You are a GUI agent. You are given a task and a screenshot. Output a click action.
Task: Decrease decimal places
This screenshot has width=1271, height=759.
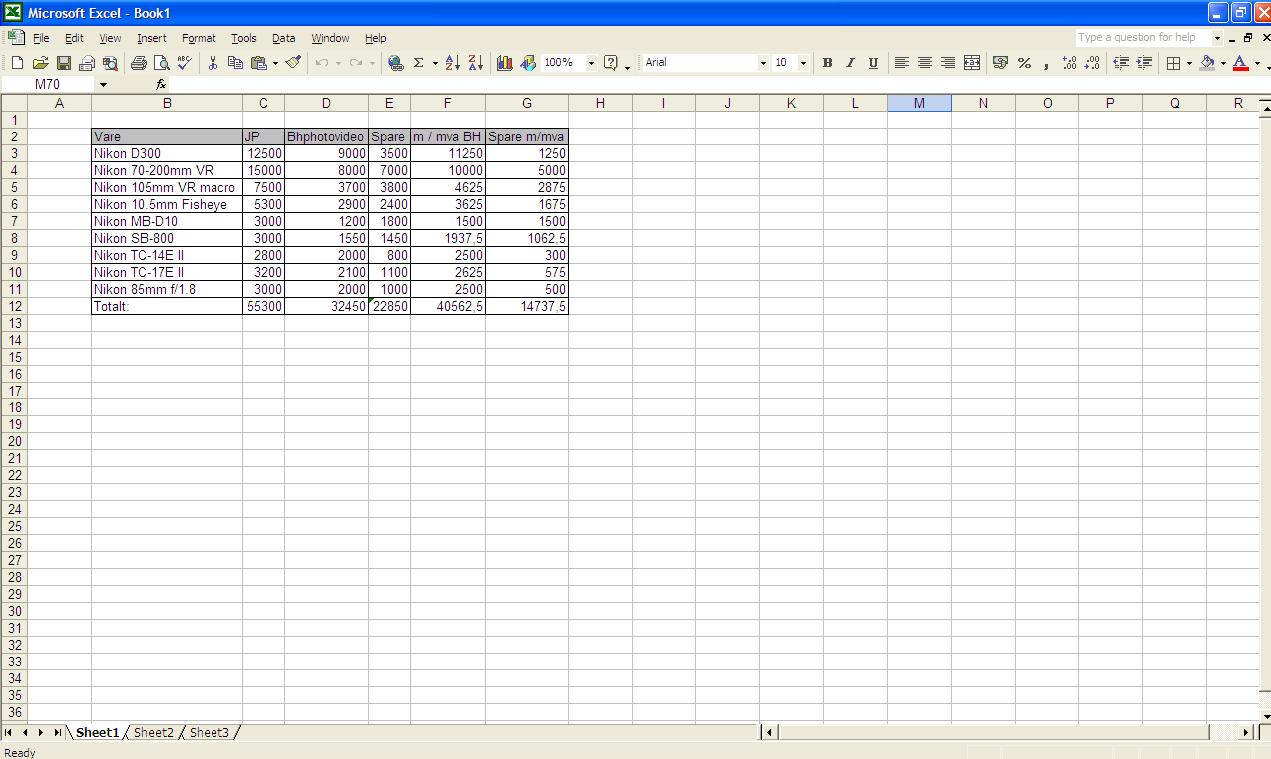point(1093,63)
